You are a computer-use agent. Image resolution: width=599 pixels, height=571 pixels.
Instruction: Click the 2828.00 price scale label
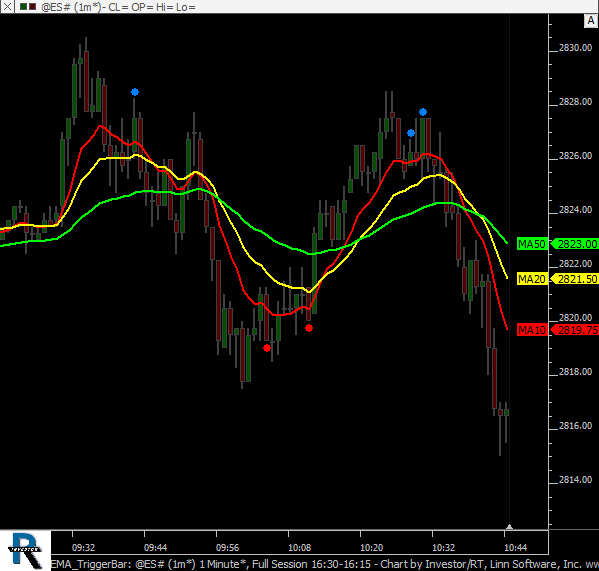(575, 102)
